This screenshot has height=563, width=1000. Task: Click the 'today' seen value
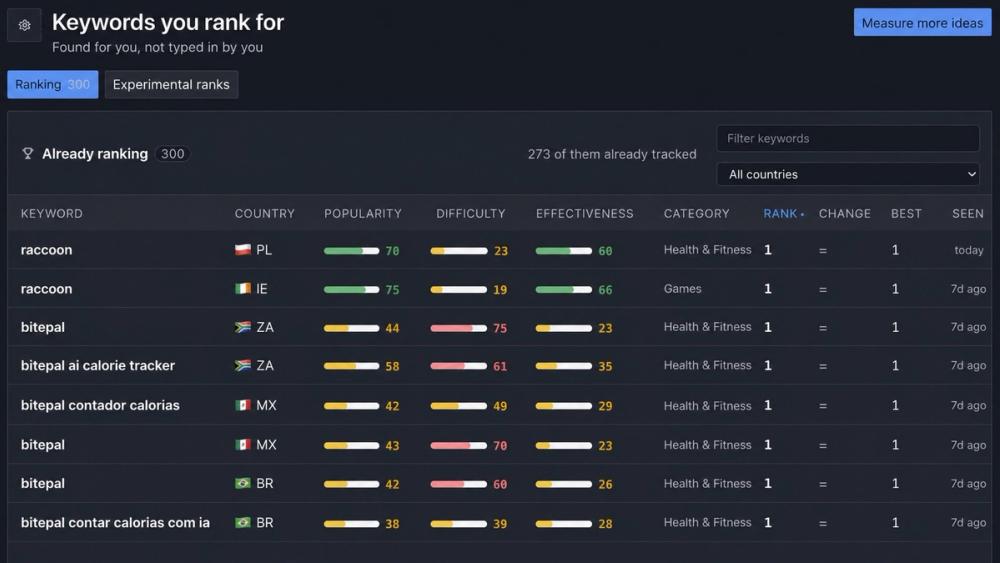click(969, 251)
